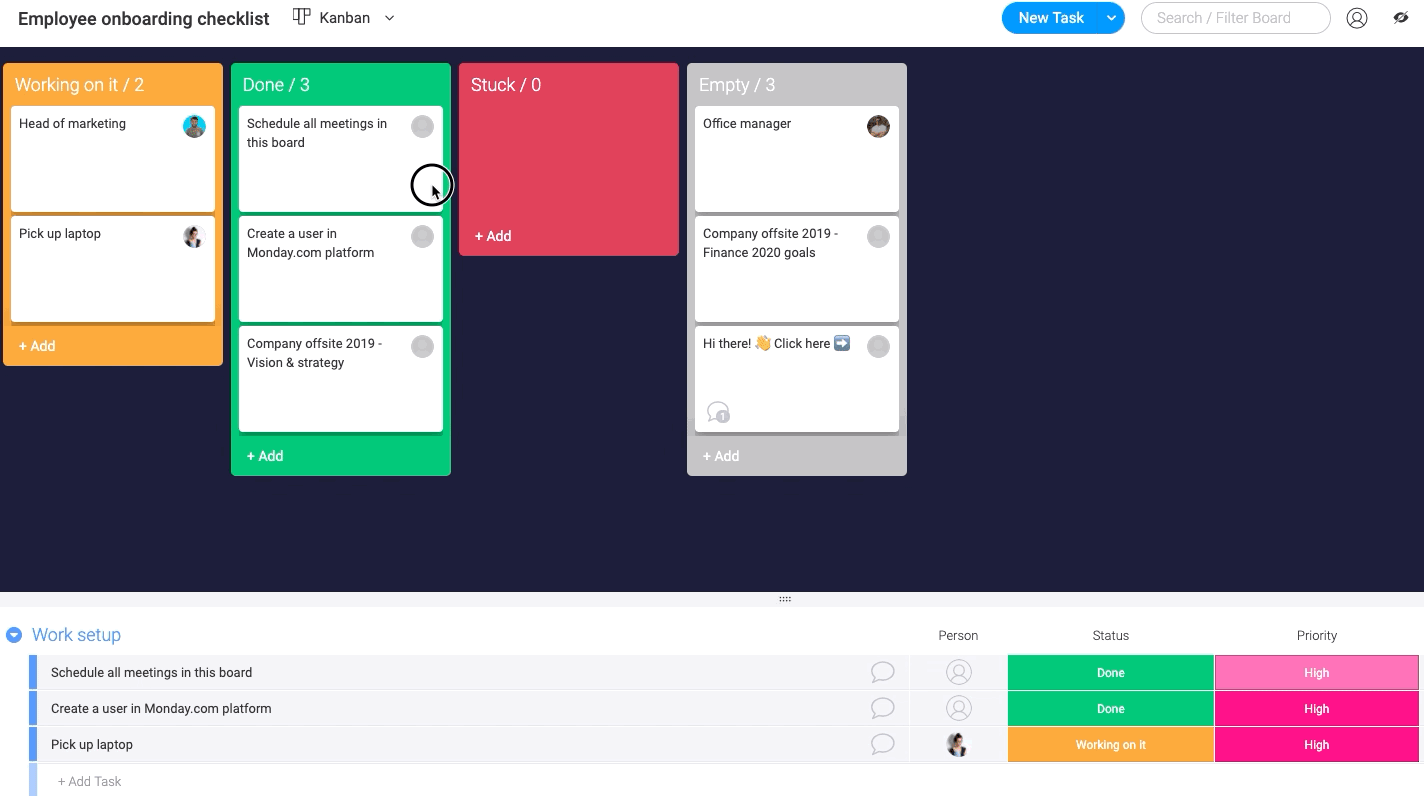Open the person filter icon in header
The image size is (1424, 796).
point(1357,18)
